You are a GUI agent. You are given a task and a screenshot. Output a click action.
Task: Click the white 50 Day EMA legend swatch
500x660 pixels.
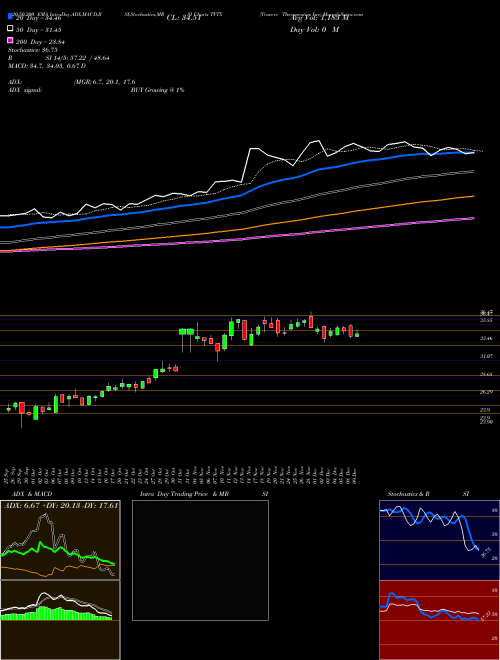10,29
